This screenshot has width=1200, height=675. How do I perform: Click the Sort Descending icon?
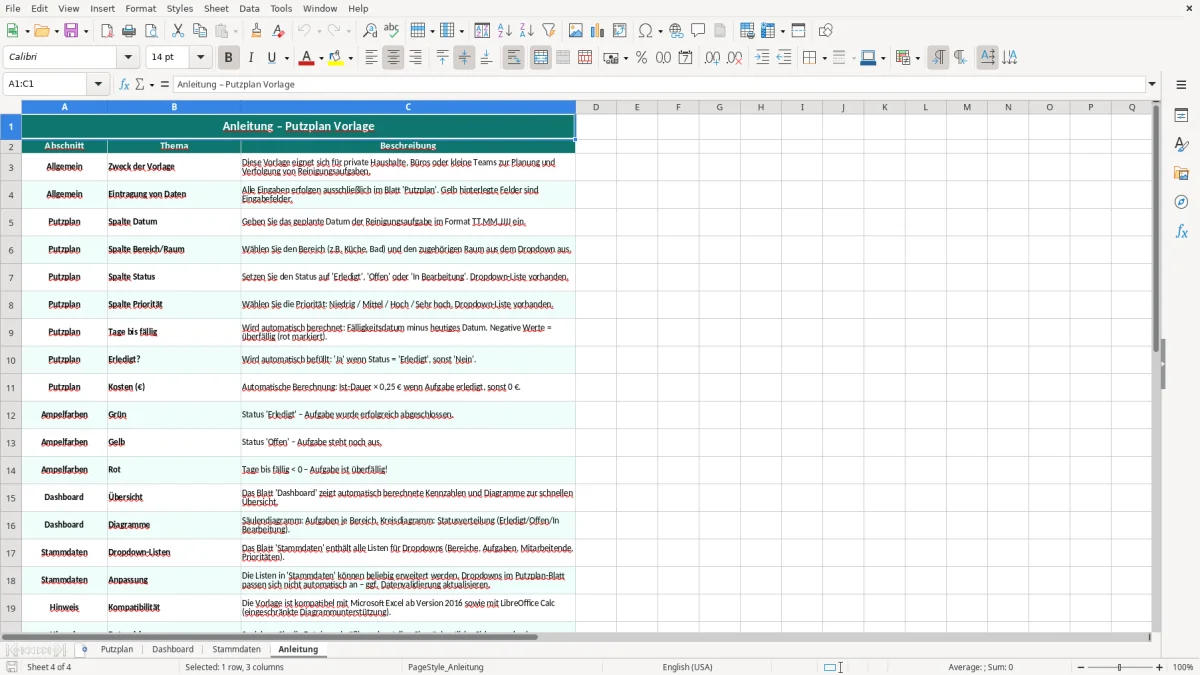527,31
